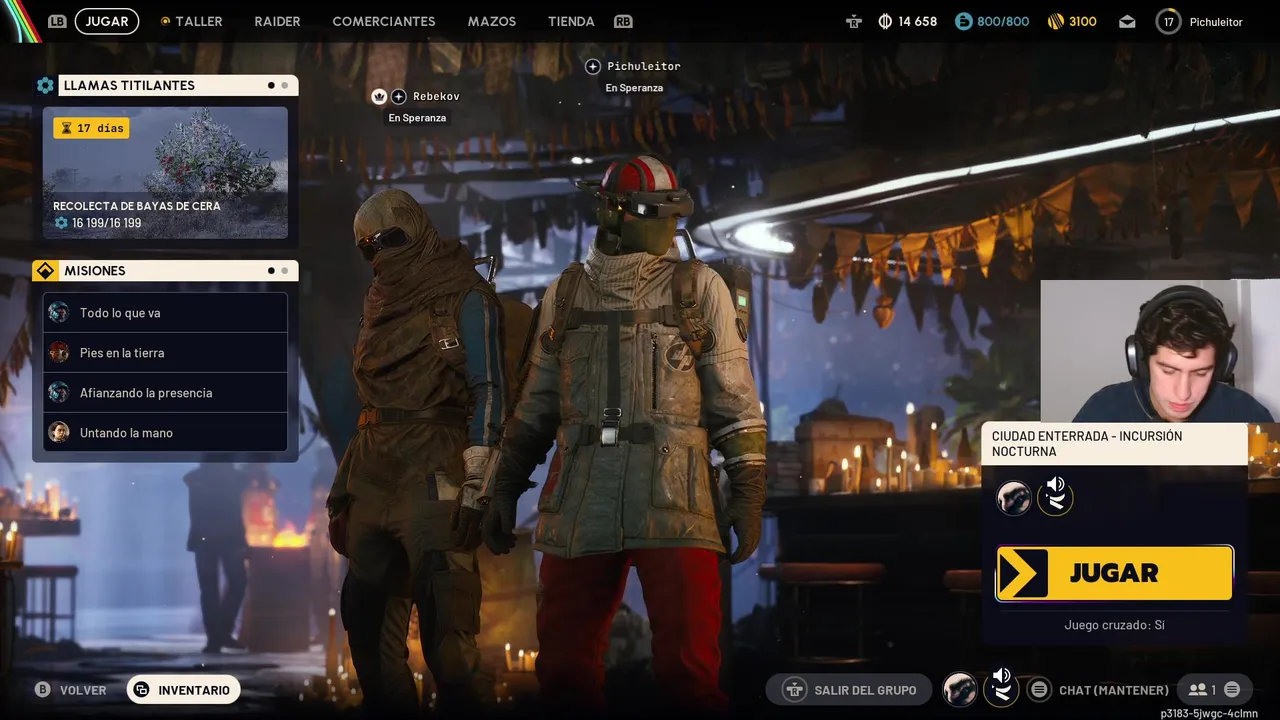
Task: Click the right-stick icon in the top bar
Action: click(x=853, y=21)
